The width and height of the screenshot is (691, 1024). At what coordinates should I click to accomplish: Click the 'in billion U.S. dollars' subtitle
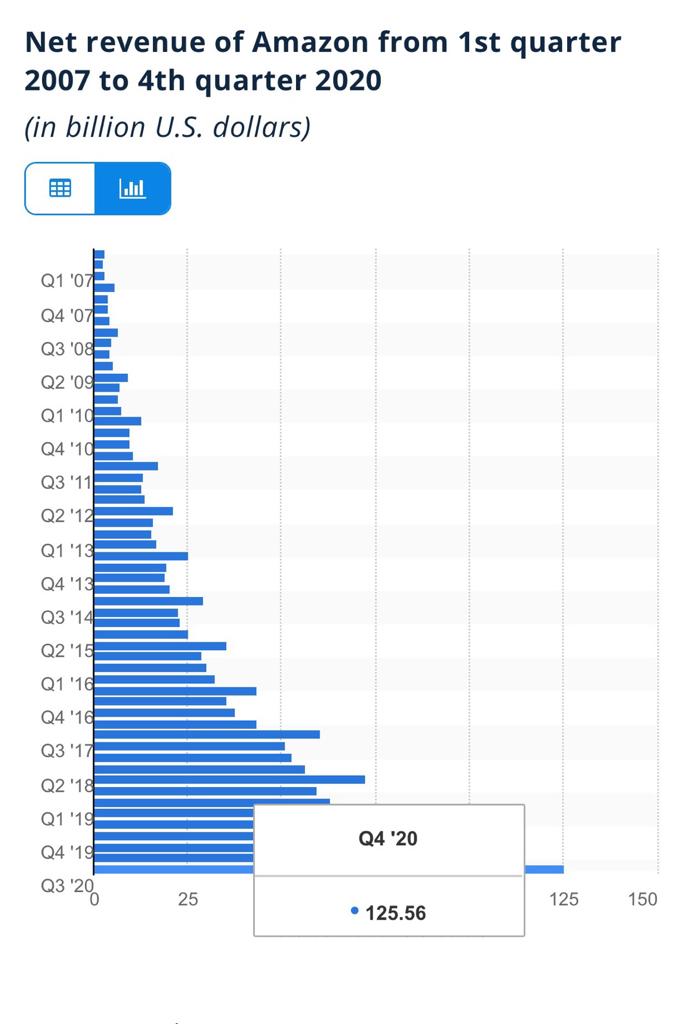tap(167, 127)
